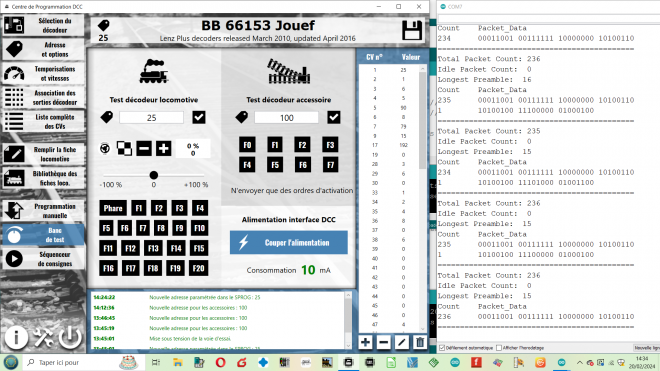660x371 pixels.
Task: Click the locomotive speed slider handle
Action: pyautogui.click(x=154, y=175)
